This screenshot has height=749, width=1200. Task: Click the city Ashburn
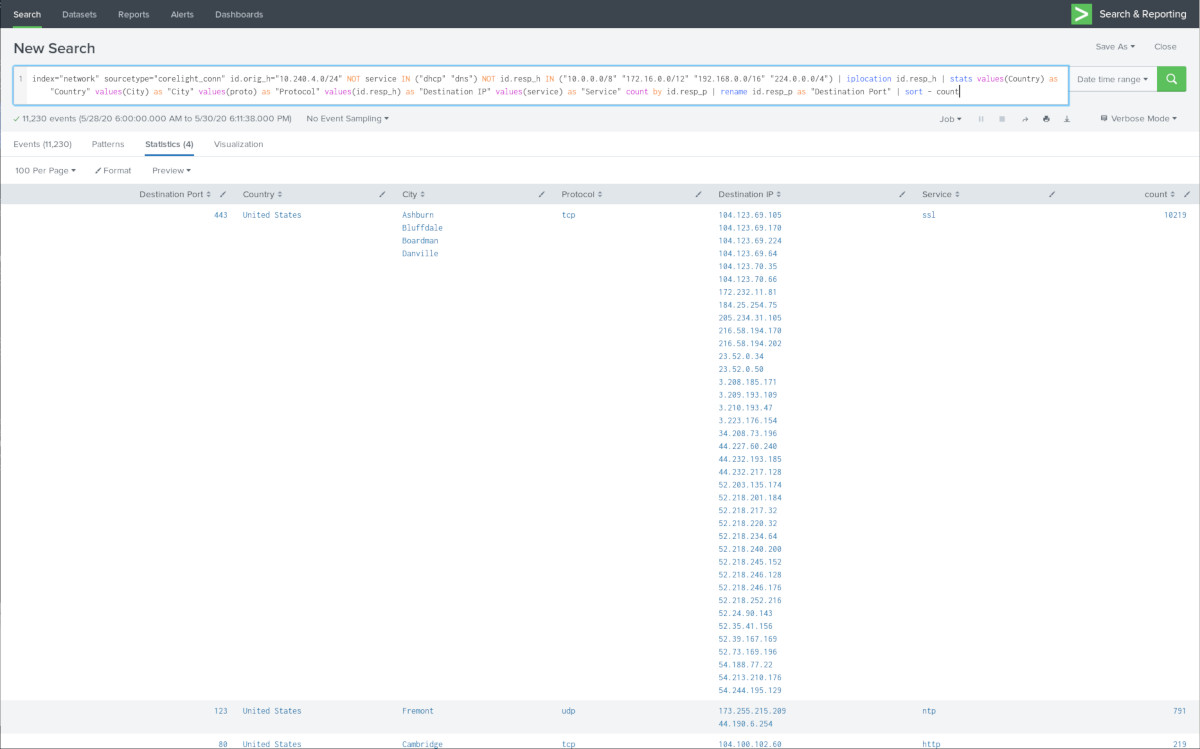[418, 215]
